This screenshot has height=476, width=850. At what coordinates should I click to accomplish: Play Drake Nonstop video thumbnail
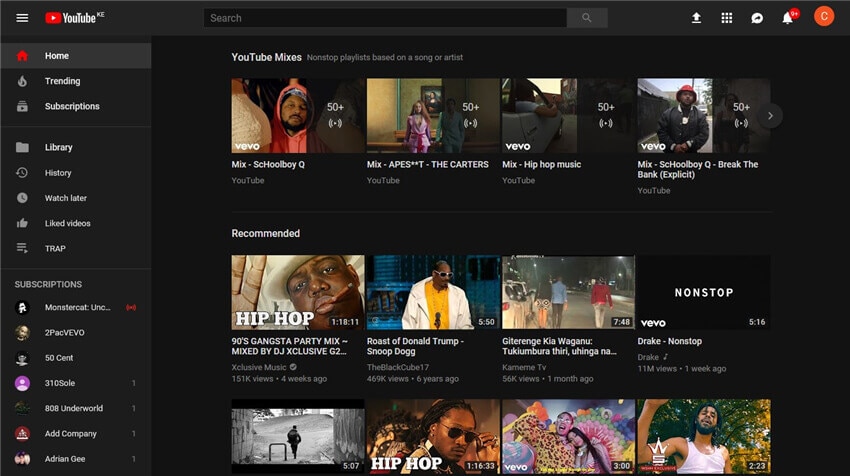pyautogui.click(x=704, y=292)
